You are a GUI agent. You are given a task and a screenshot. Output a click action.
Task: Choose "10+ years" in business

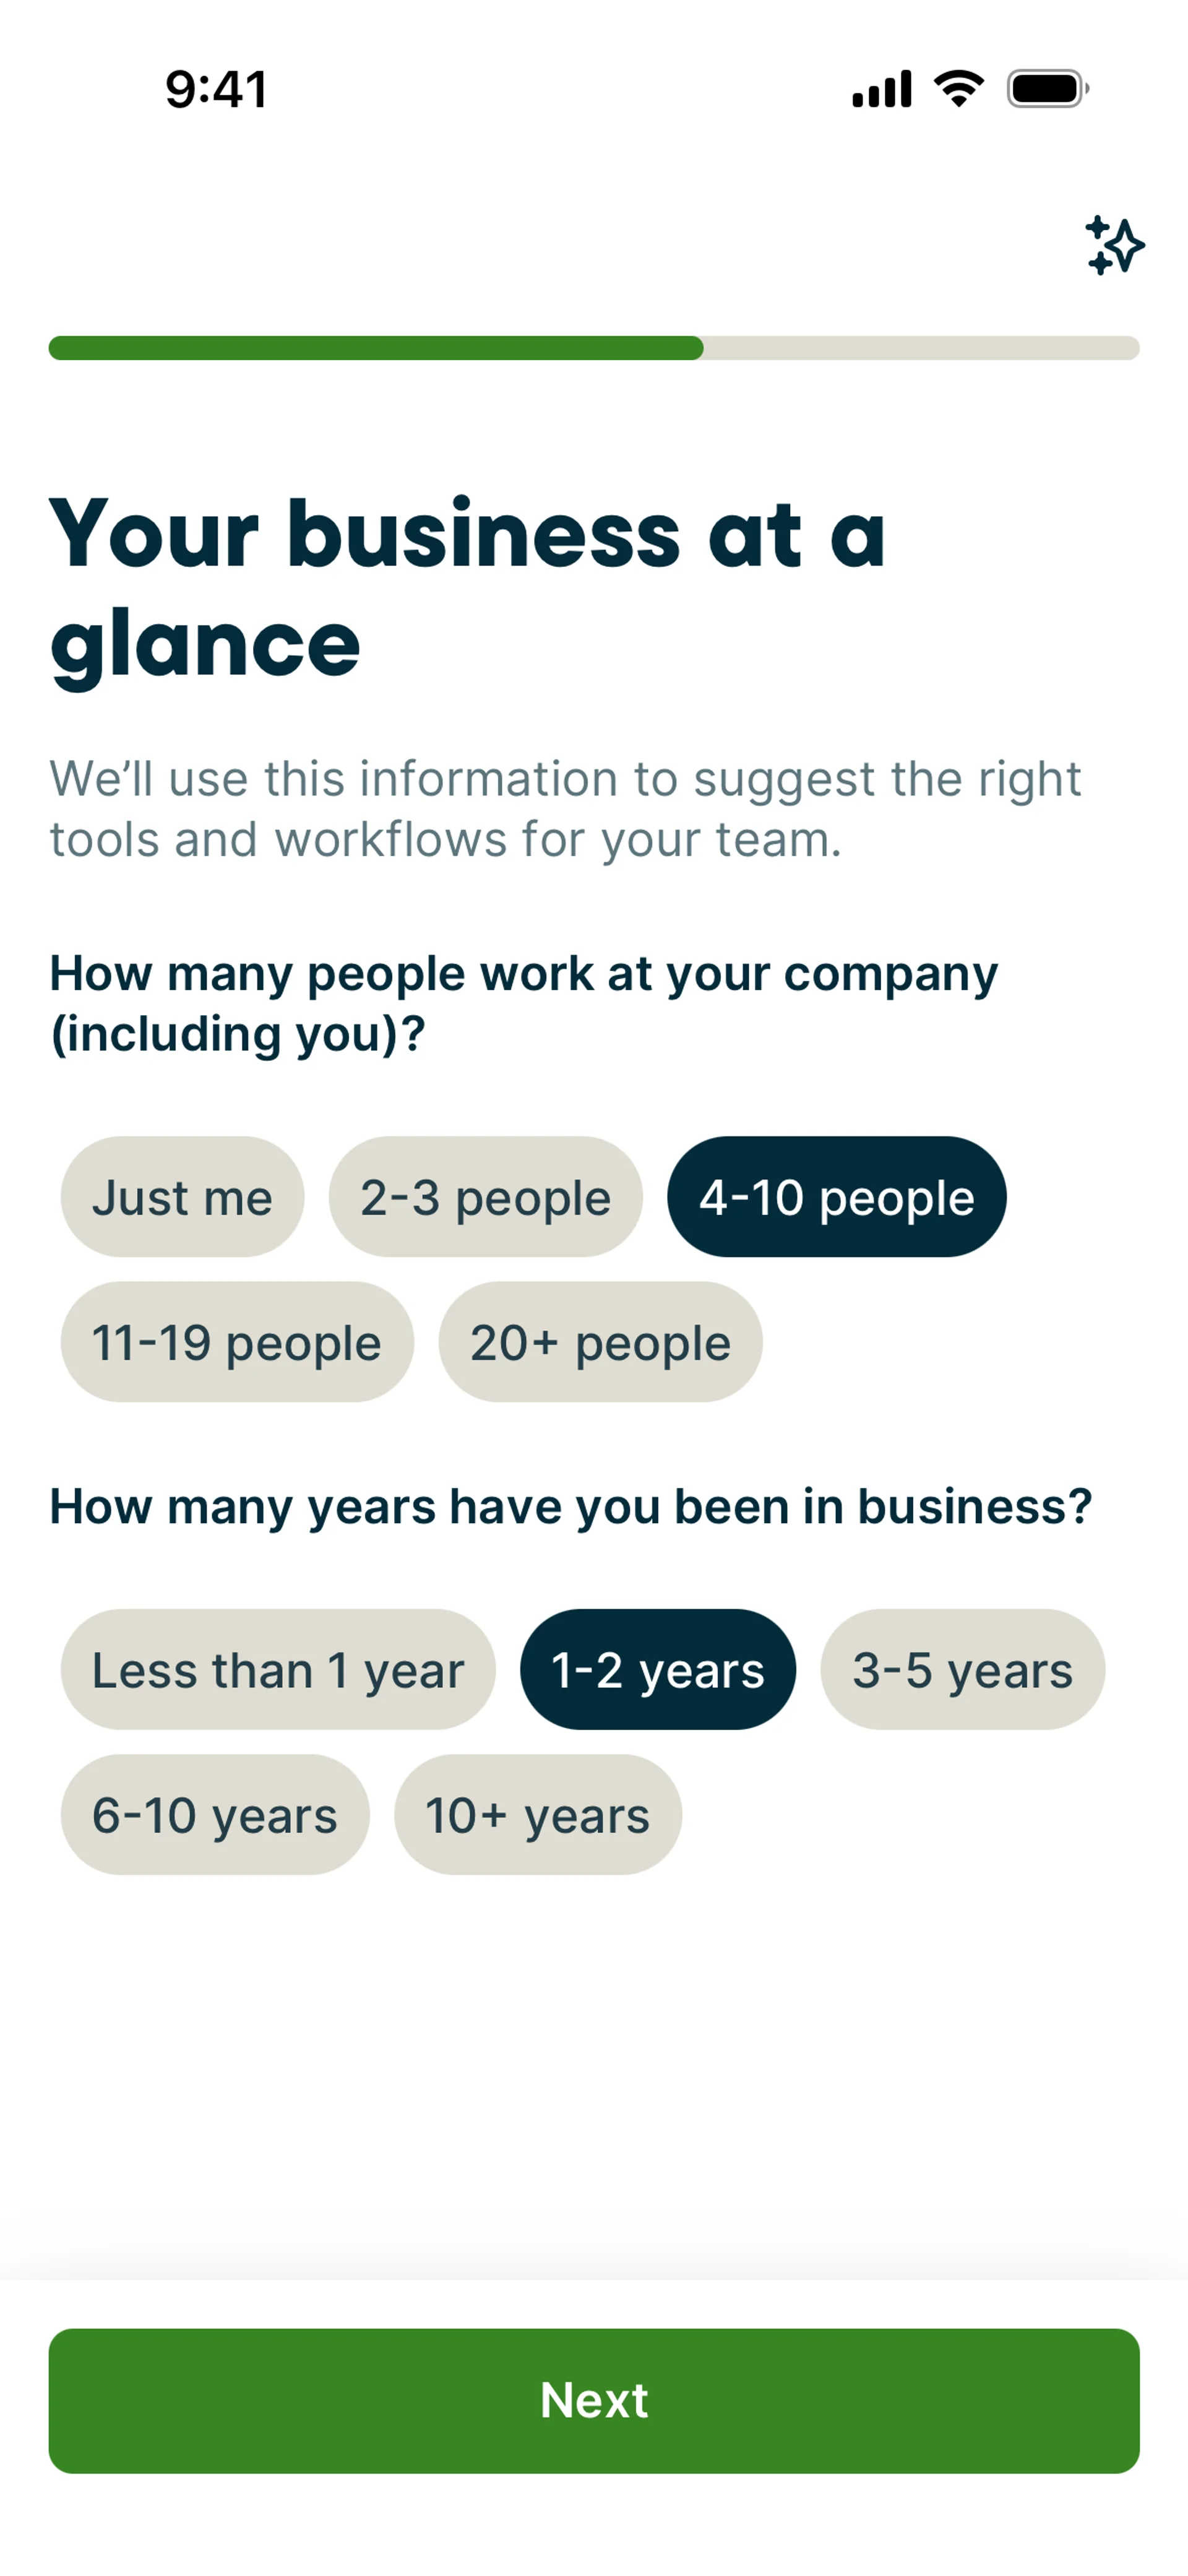coord(538,1814)
